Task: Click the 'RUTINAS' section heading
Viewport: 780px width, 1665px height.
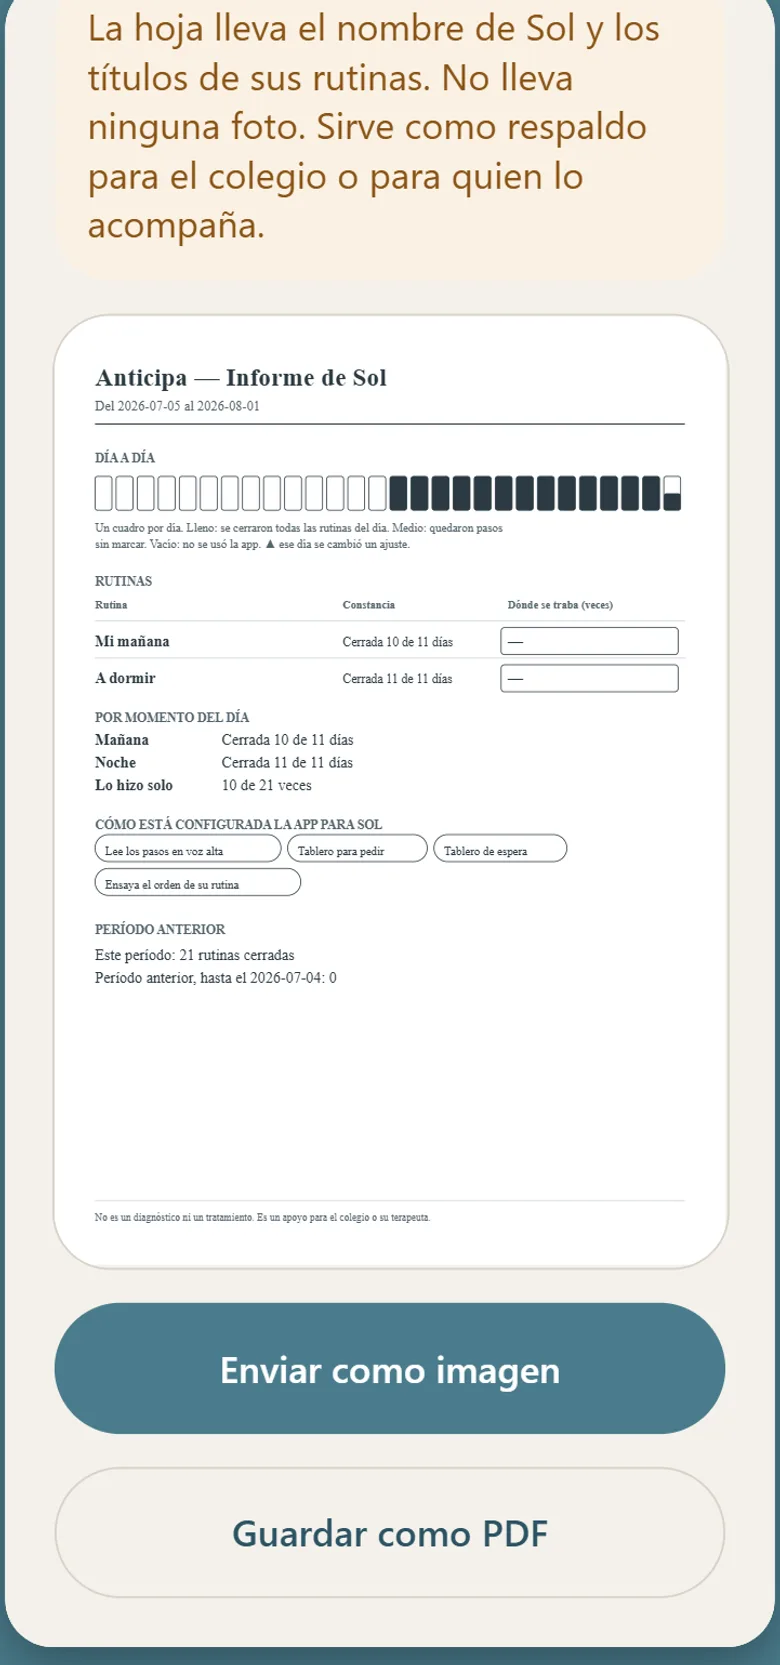Action: point(124,581)
